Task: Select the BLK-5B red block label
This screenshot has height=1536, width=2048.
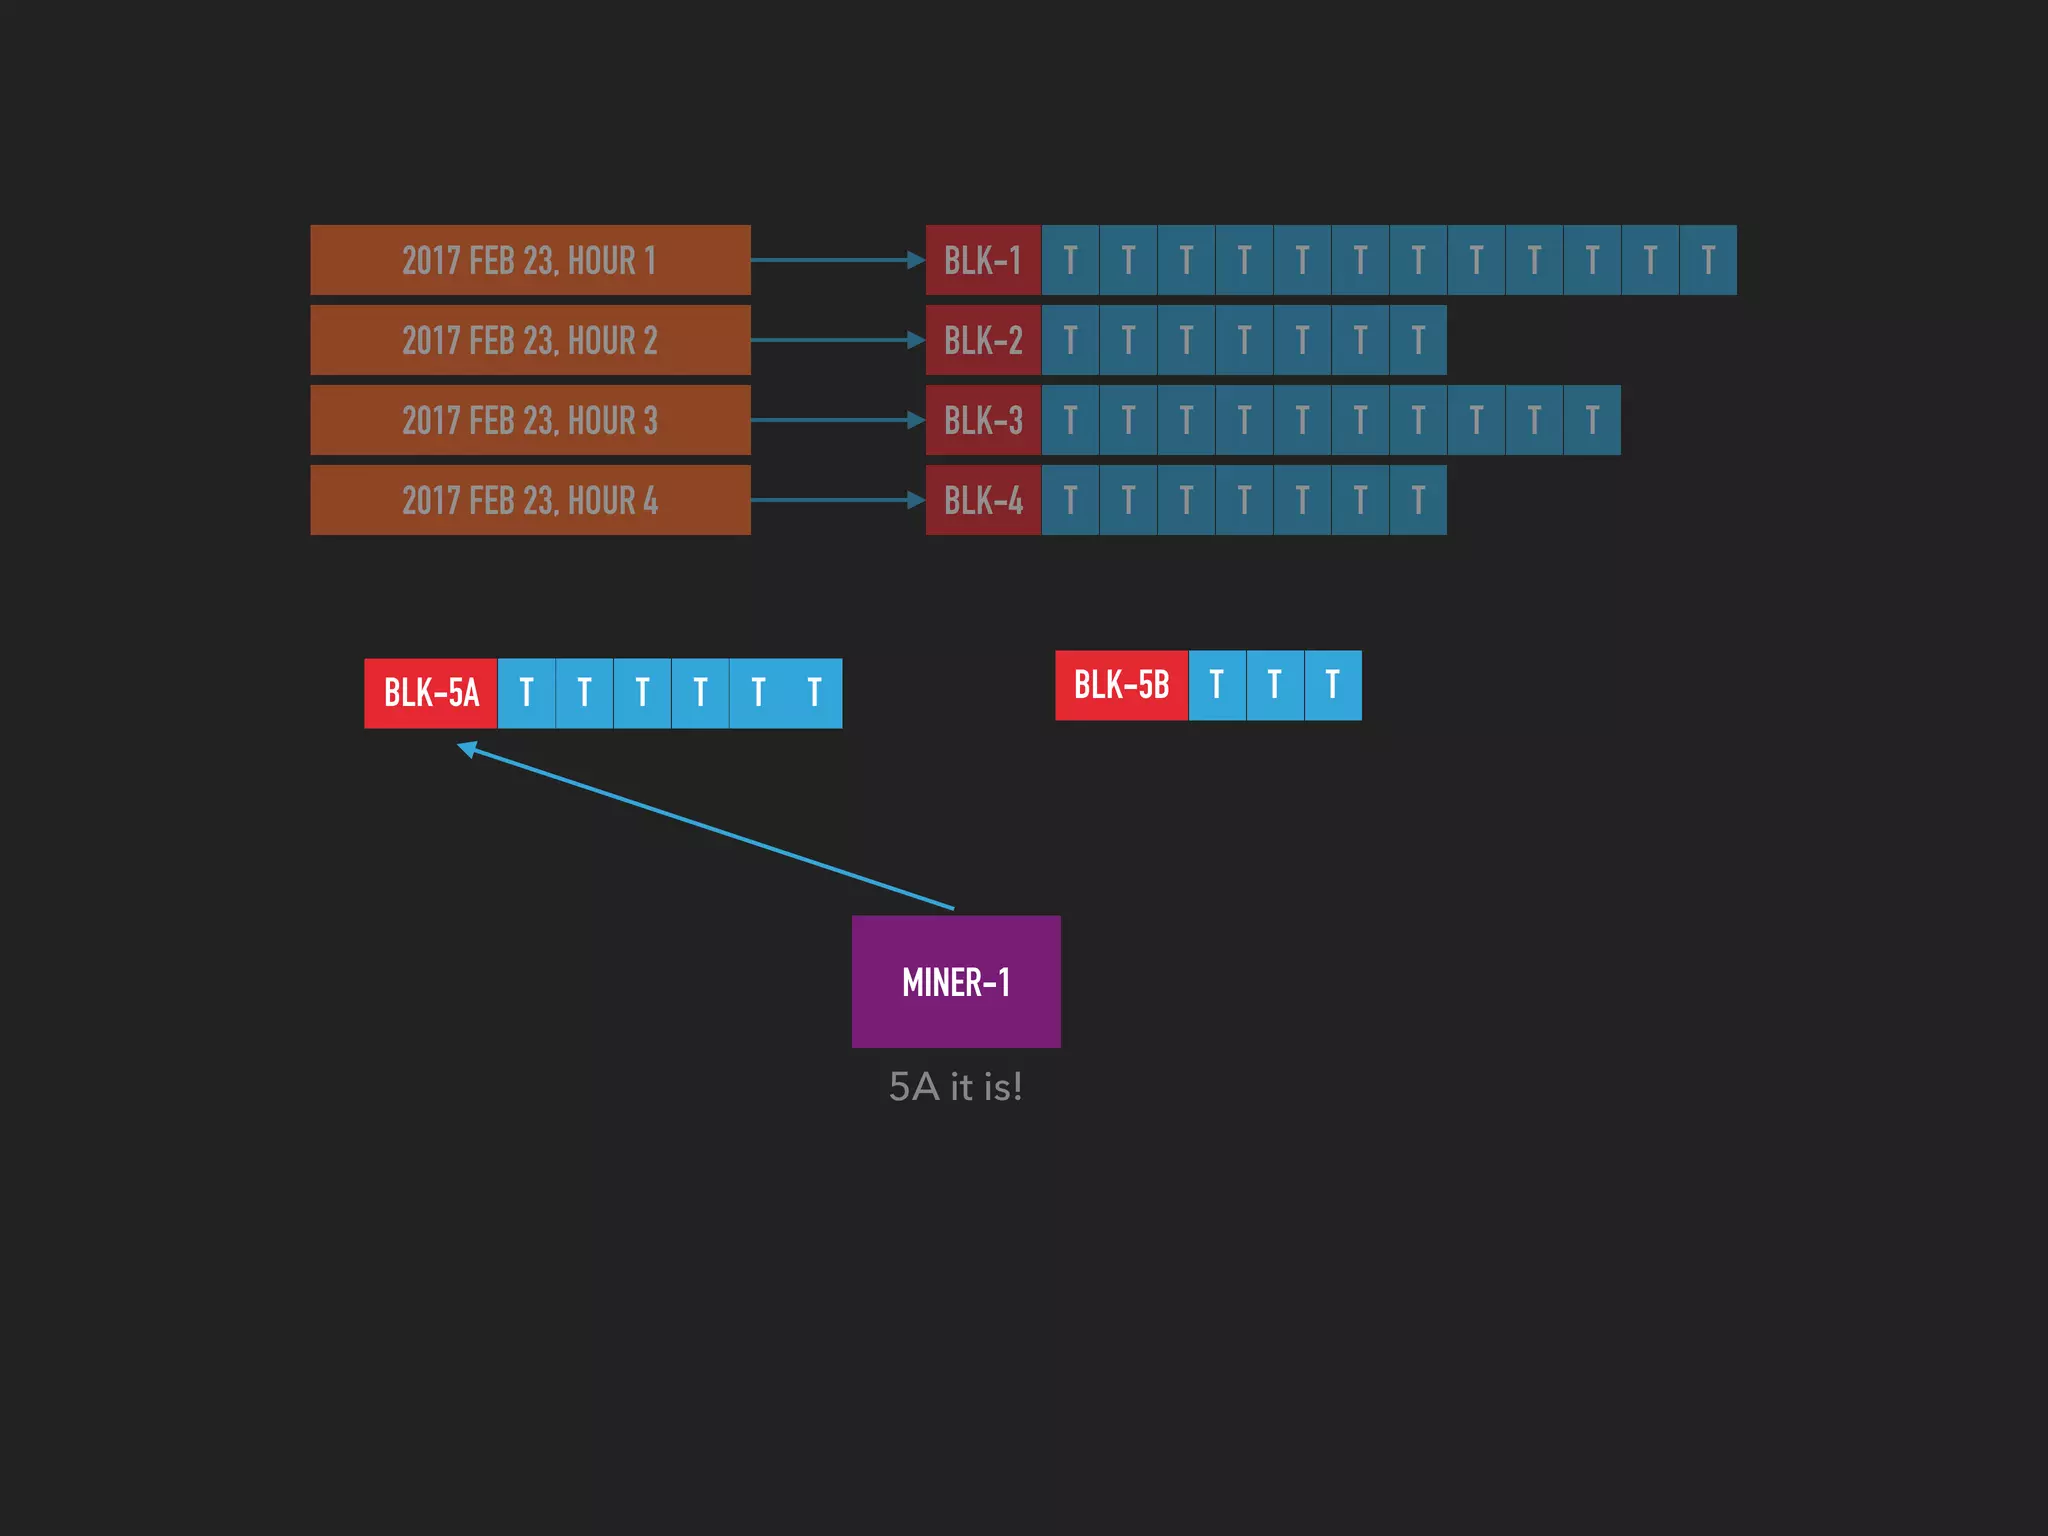Action: point(1121,685)
